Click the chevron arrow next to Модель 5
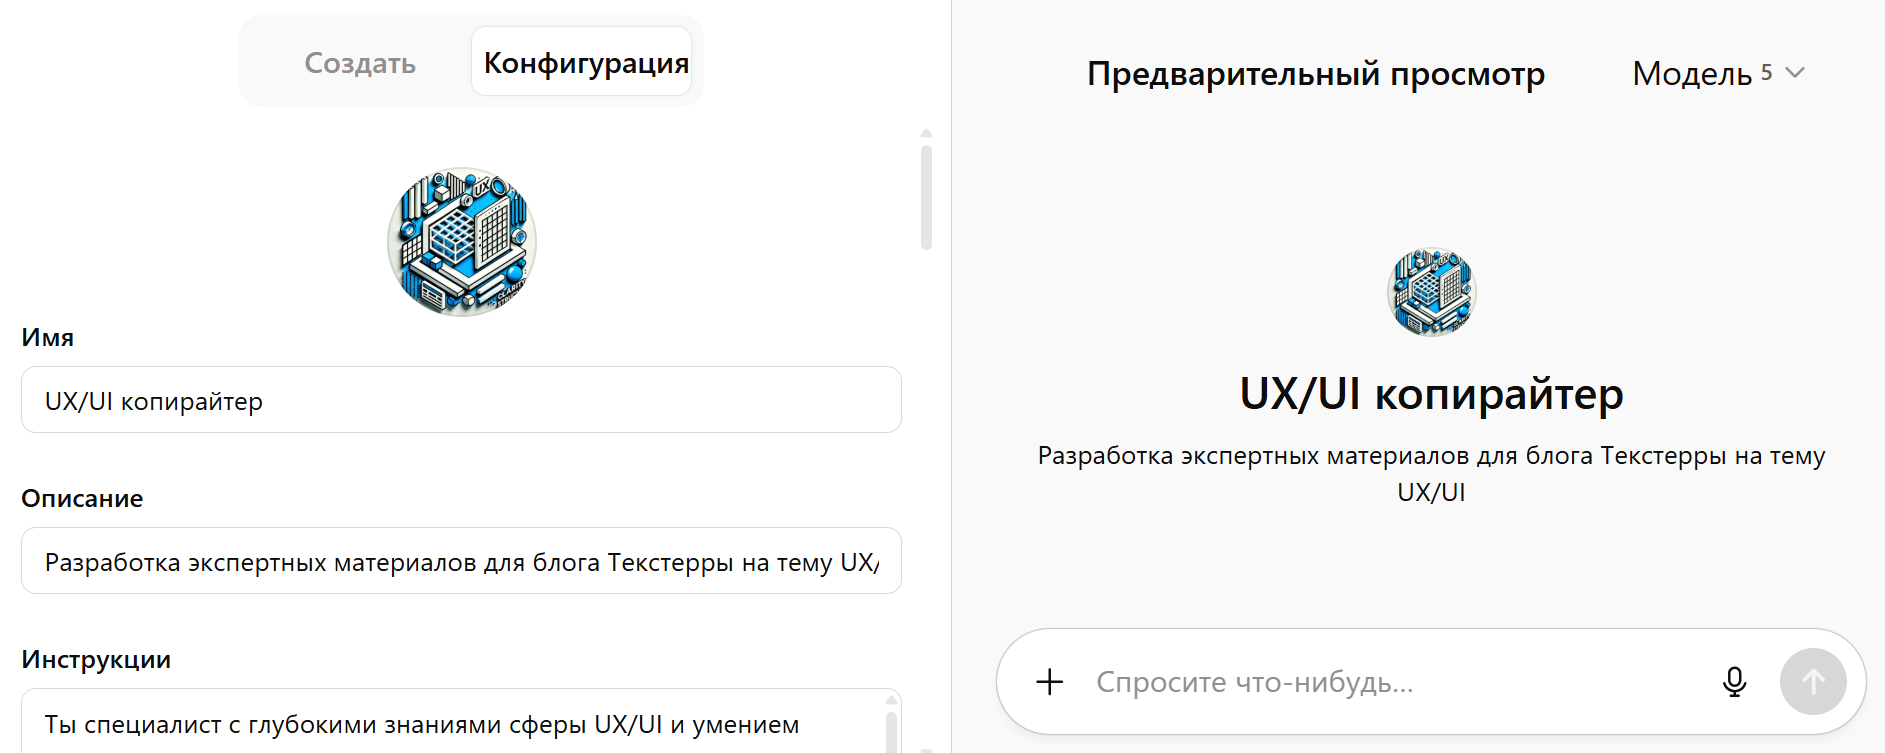This screenshot has width=1885, height=753. click(x=1795, y=73)
